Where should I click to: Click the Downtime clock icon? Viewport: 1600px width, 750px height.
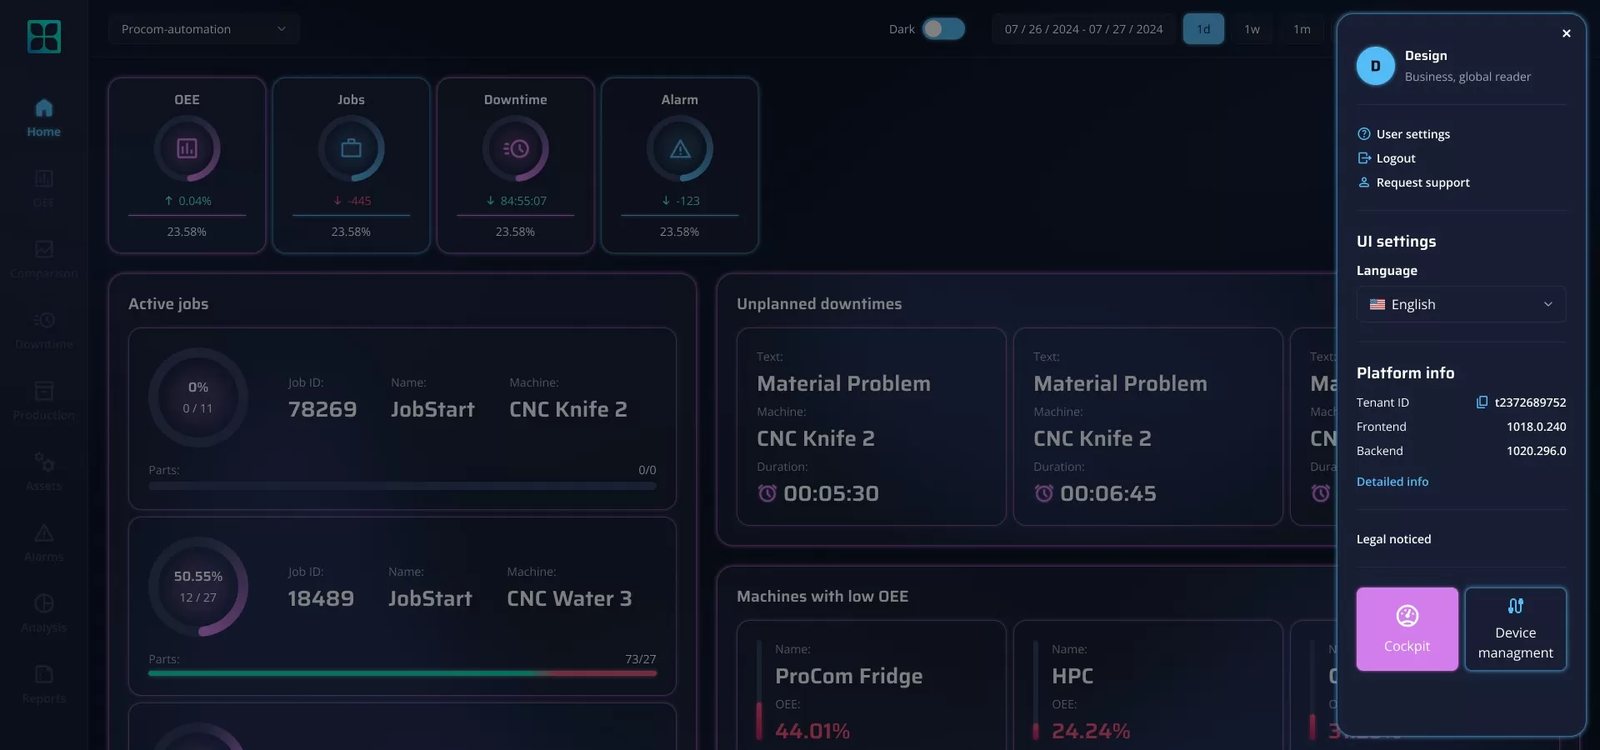(515, 148)
